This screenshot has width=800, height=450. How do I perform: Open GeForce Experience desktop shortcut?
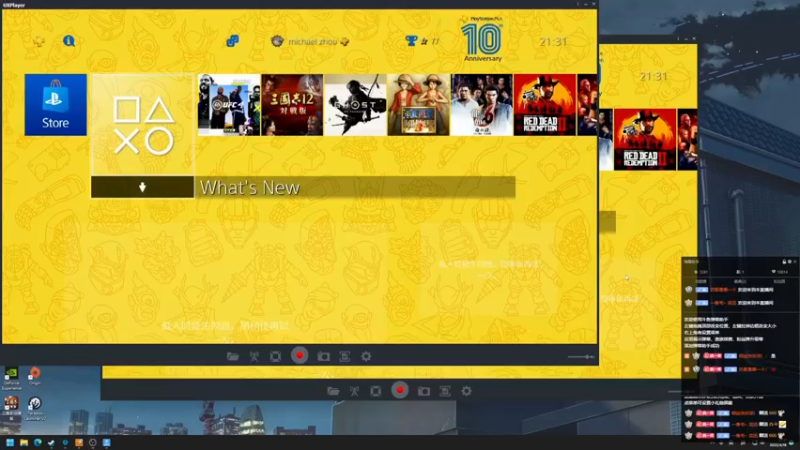point(11,378)
